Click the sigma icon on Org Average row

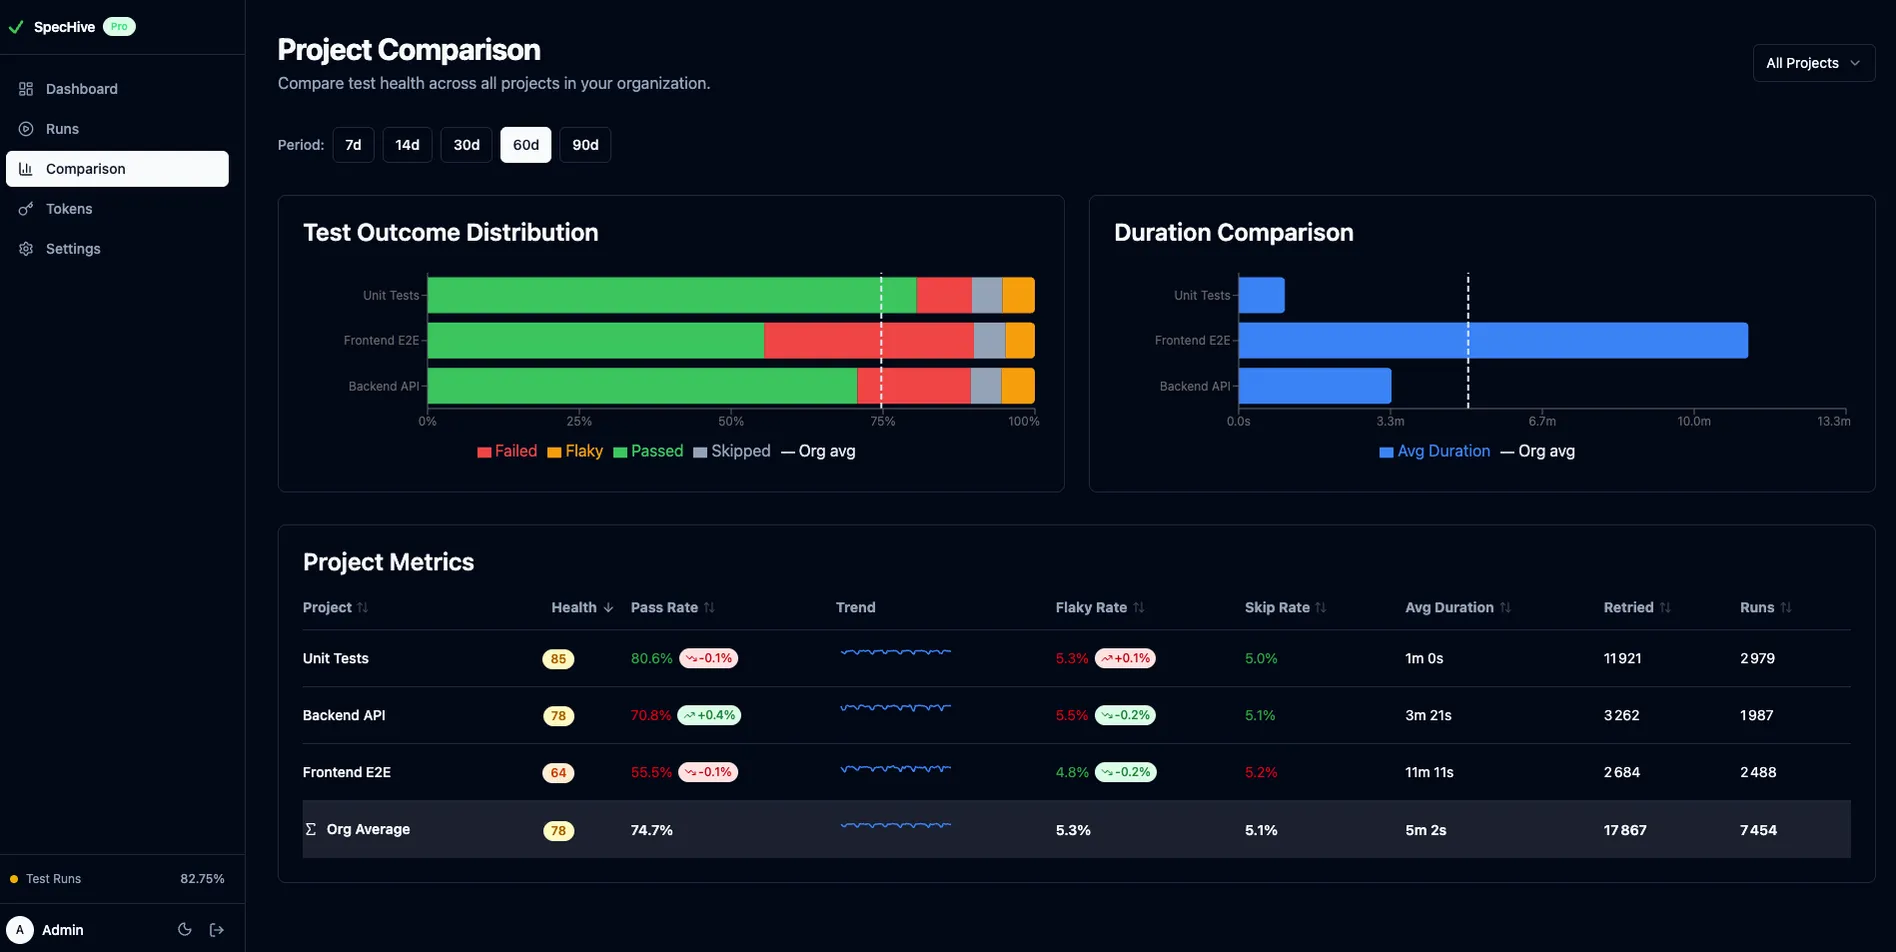310,829
